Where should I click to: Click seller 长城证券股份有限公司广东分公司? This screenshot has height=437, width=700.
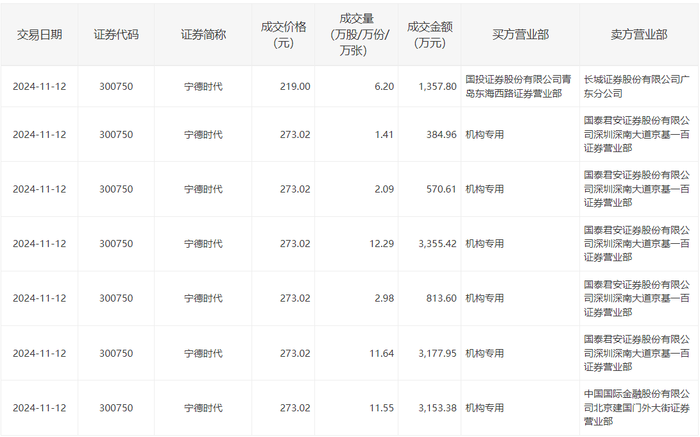pos(637,87)
